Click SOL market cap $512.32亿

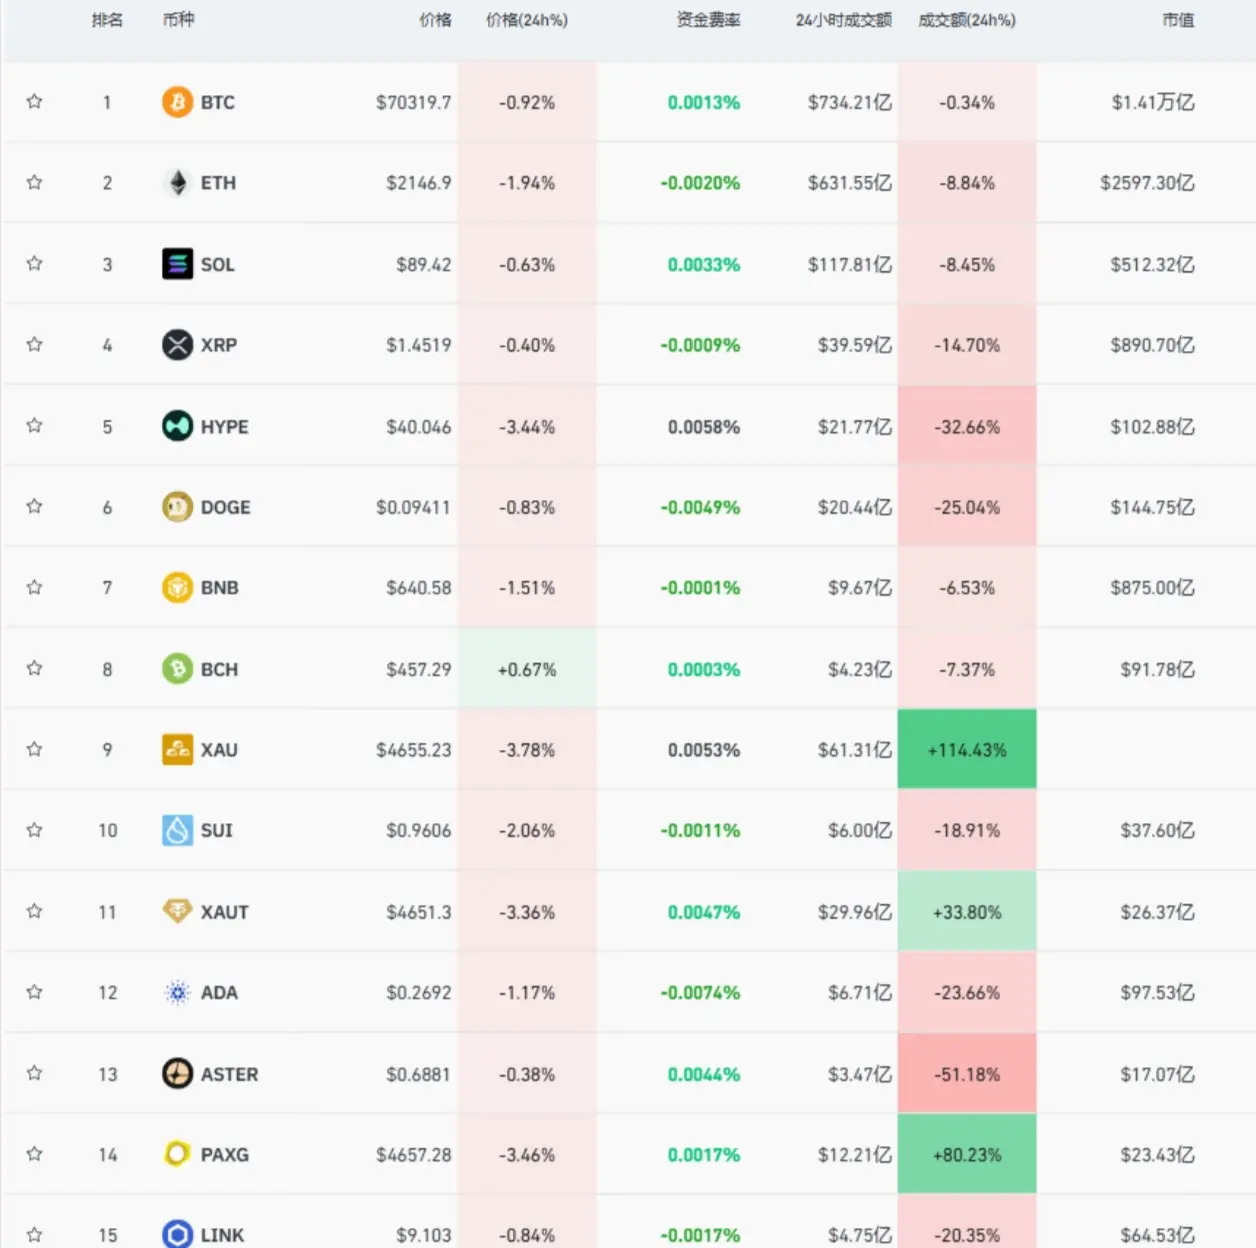1152,264
